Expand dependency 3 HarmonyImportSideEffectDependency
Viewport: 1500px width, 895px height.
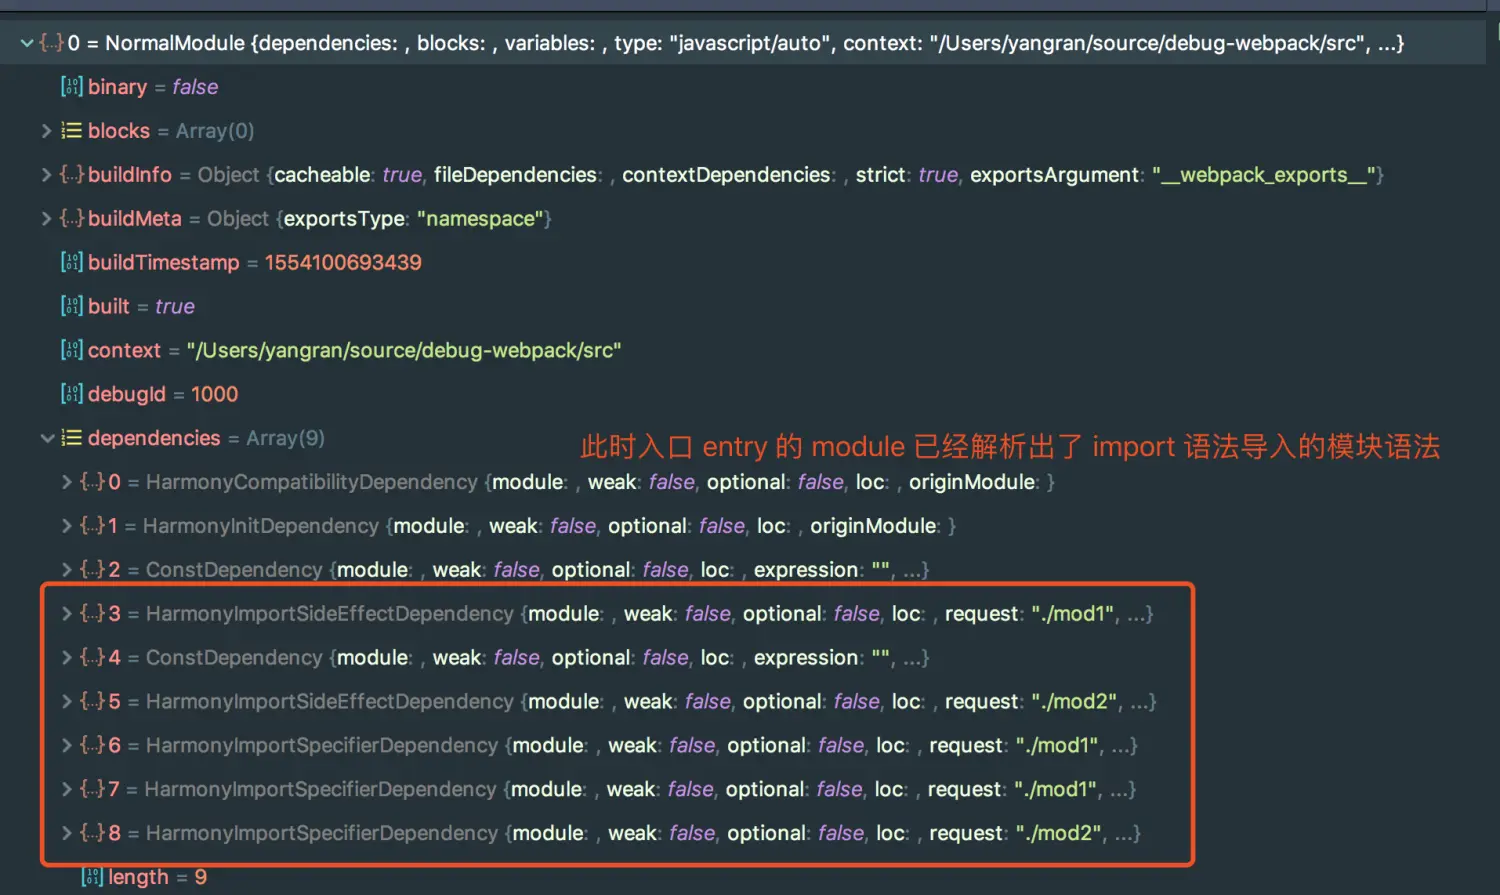pyautogui.click(x=66, y=614)
